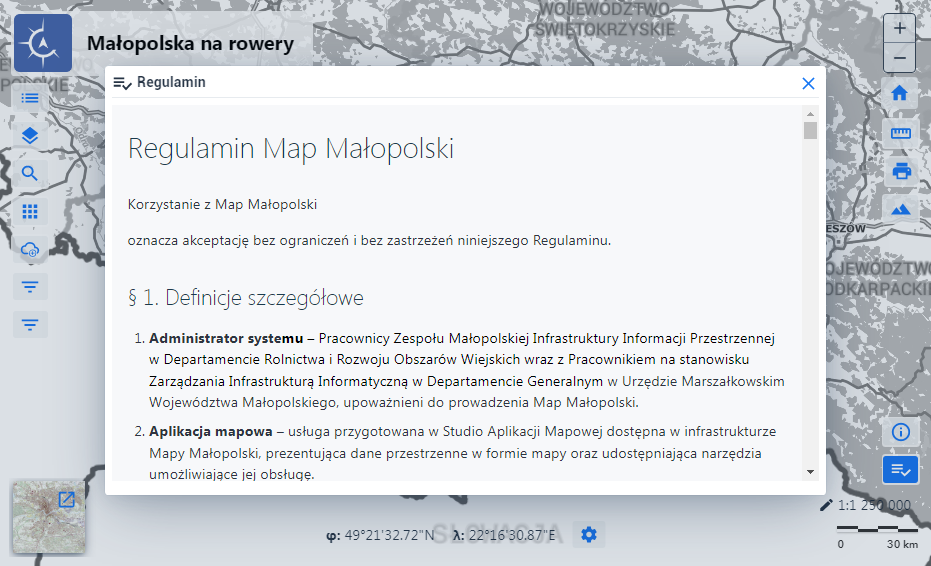The image size is (931, 566).
Task: Return map to home extent
Action: (x=900, y=93)
